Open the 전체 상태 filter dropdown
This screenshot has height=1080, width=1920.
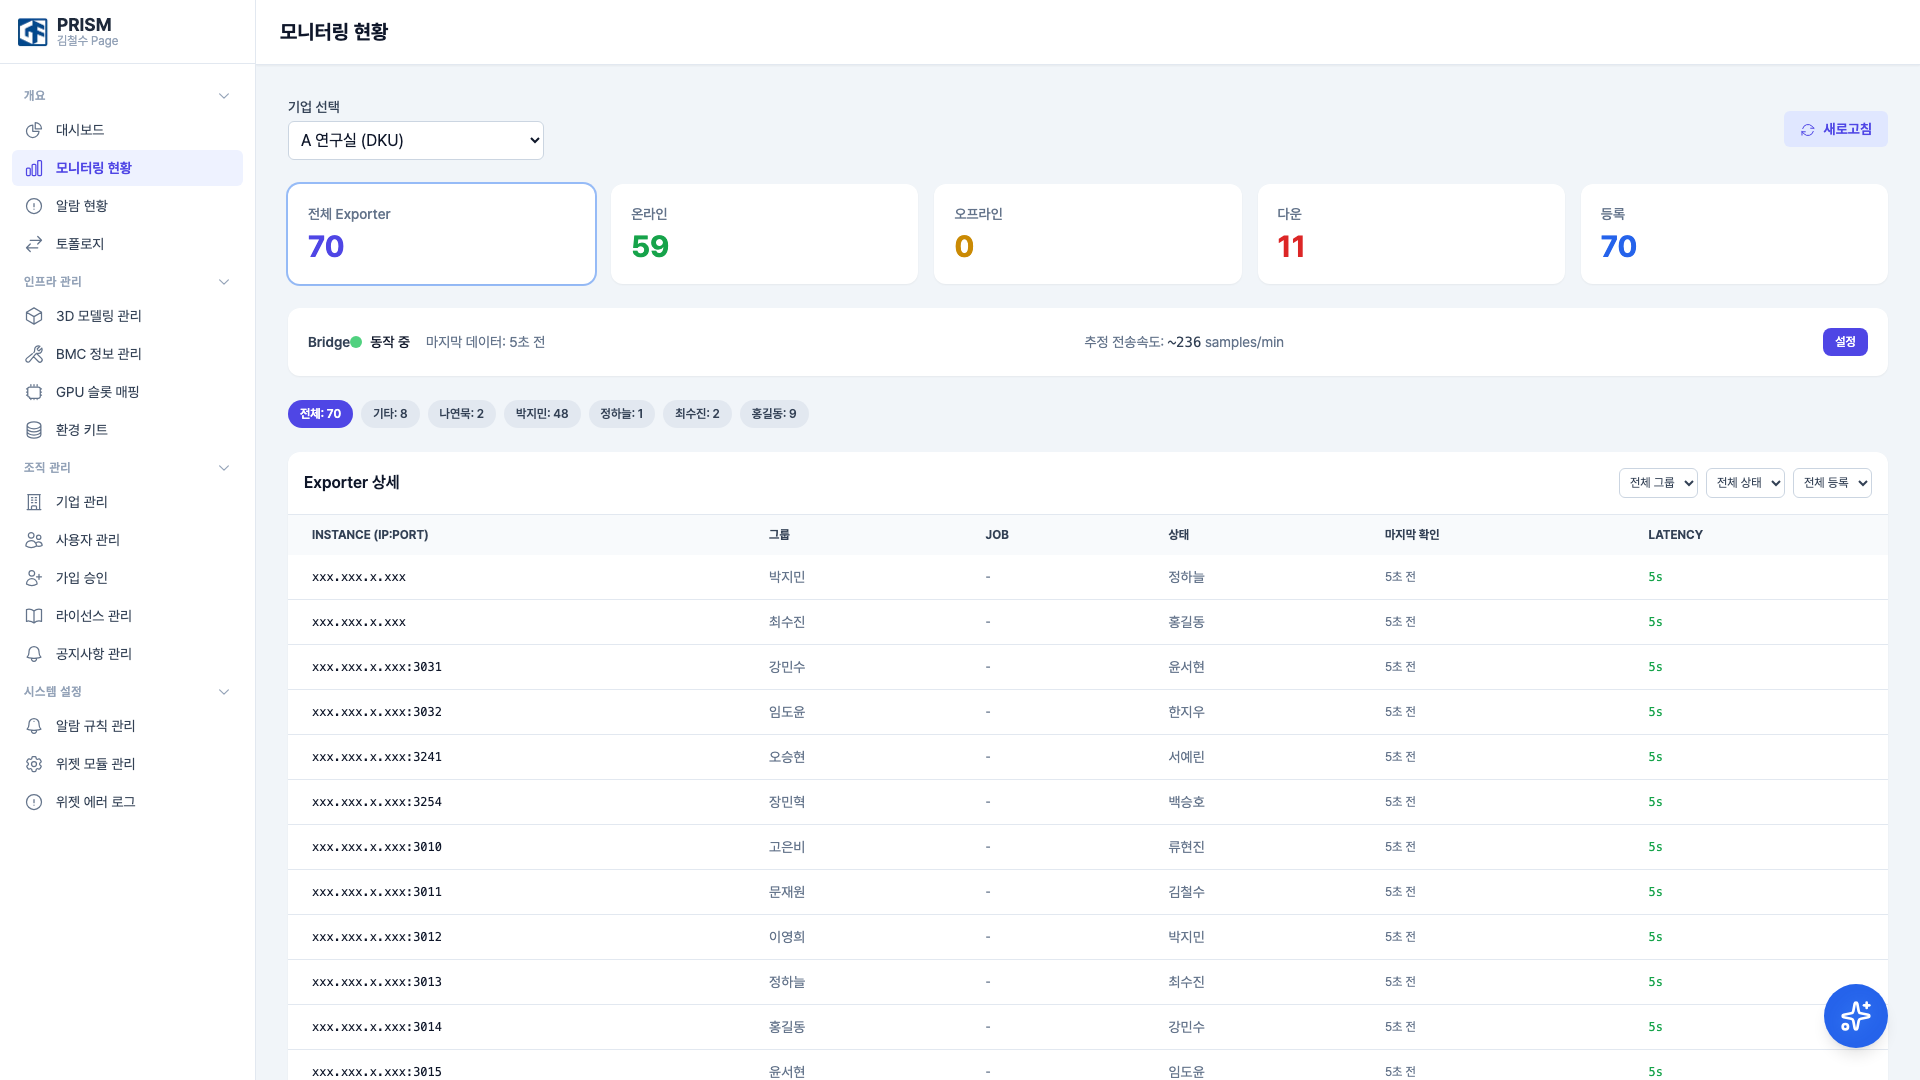click(1745, 483)
